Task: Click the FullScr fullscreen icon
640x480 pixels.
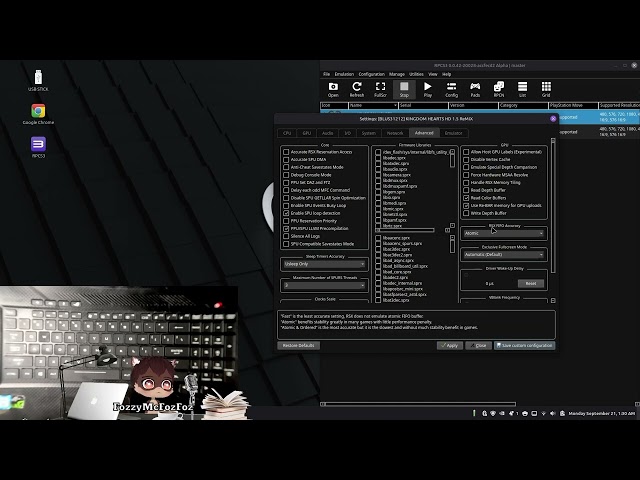Action: (x=380, y=89)
